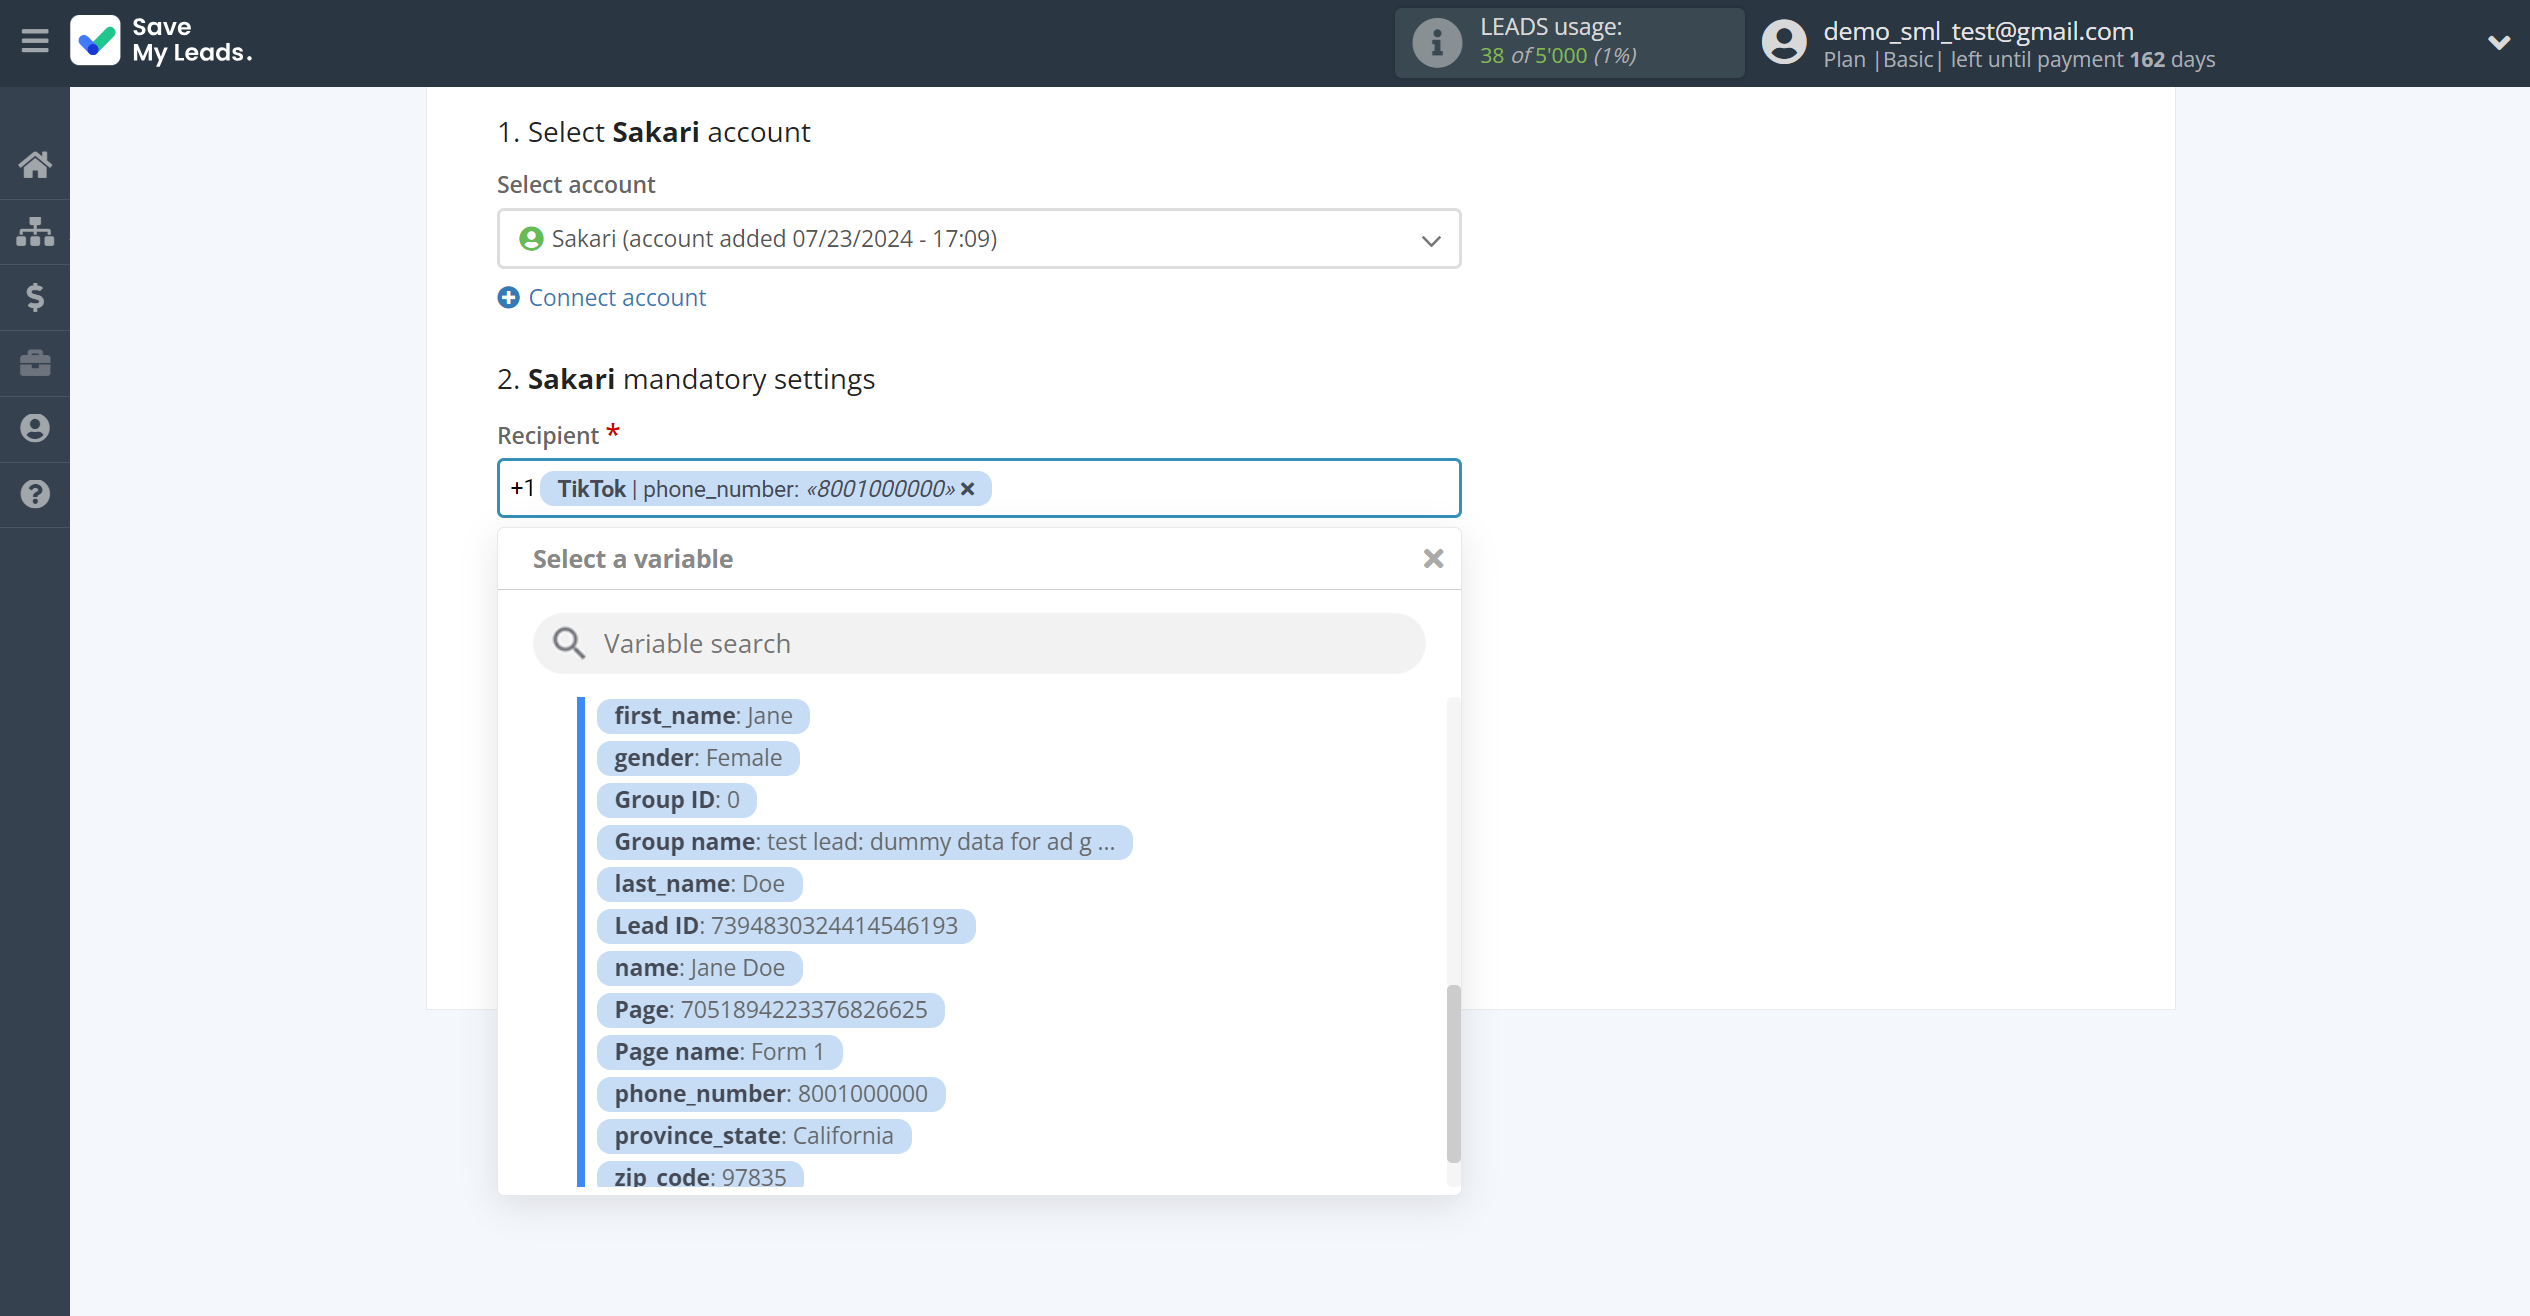
Task: Select the last_name: Doe variable
Action: click(x=699, y=884)
